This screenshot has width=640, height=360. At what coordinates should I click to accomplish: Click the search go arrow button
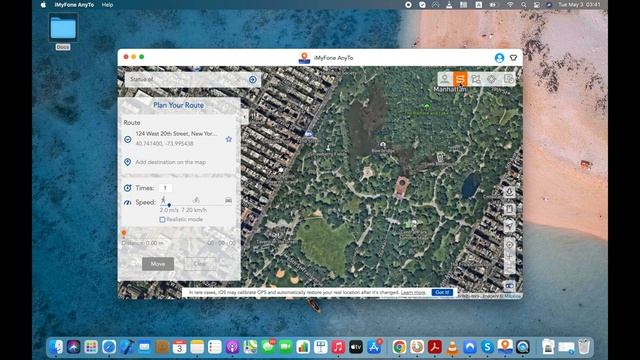pyautogui.click(x=253, y=79)
